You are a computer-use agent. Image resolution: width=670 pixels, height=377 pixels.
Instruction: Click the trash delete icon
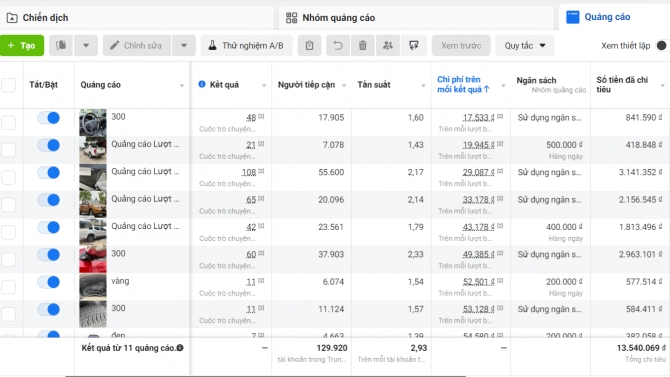click(x=363, y=45)
